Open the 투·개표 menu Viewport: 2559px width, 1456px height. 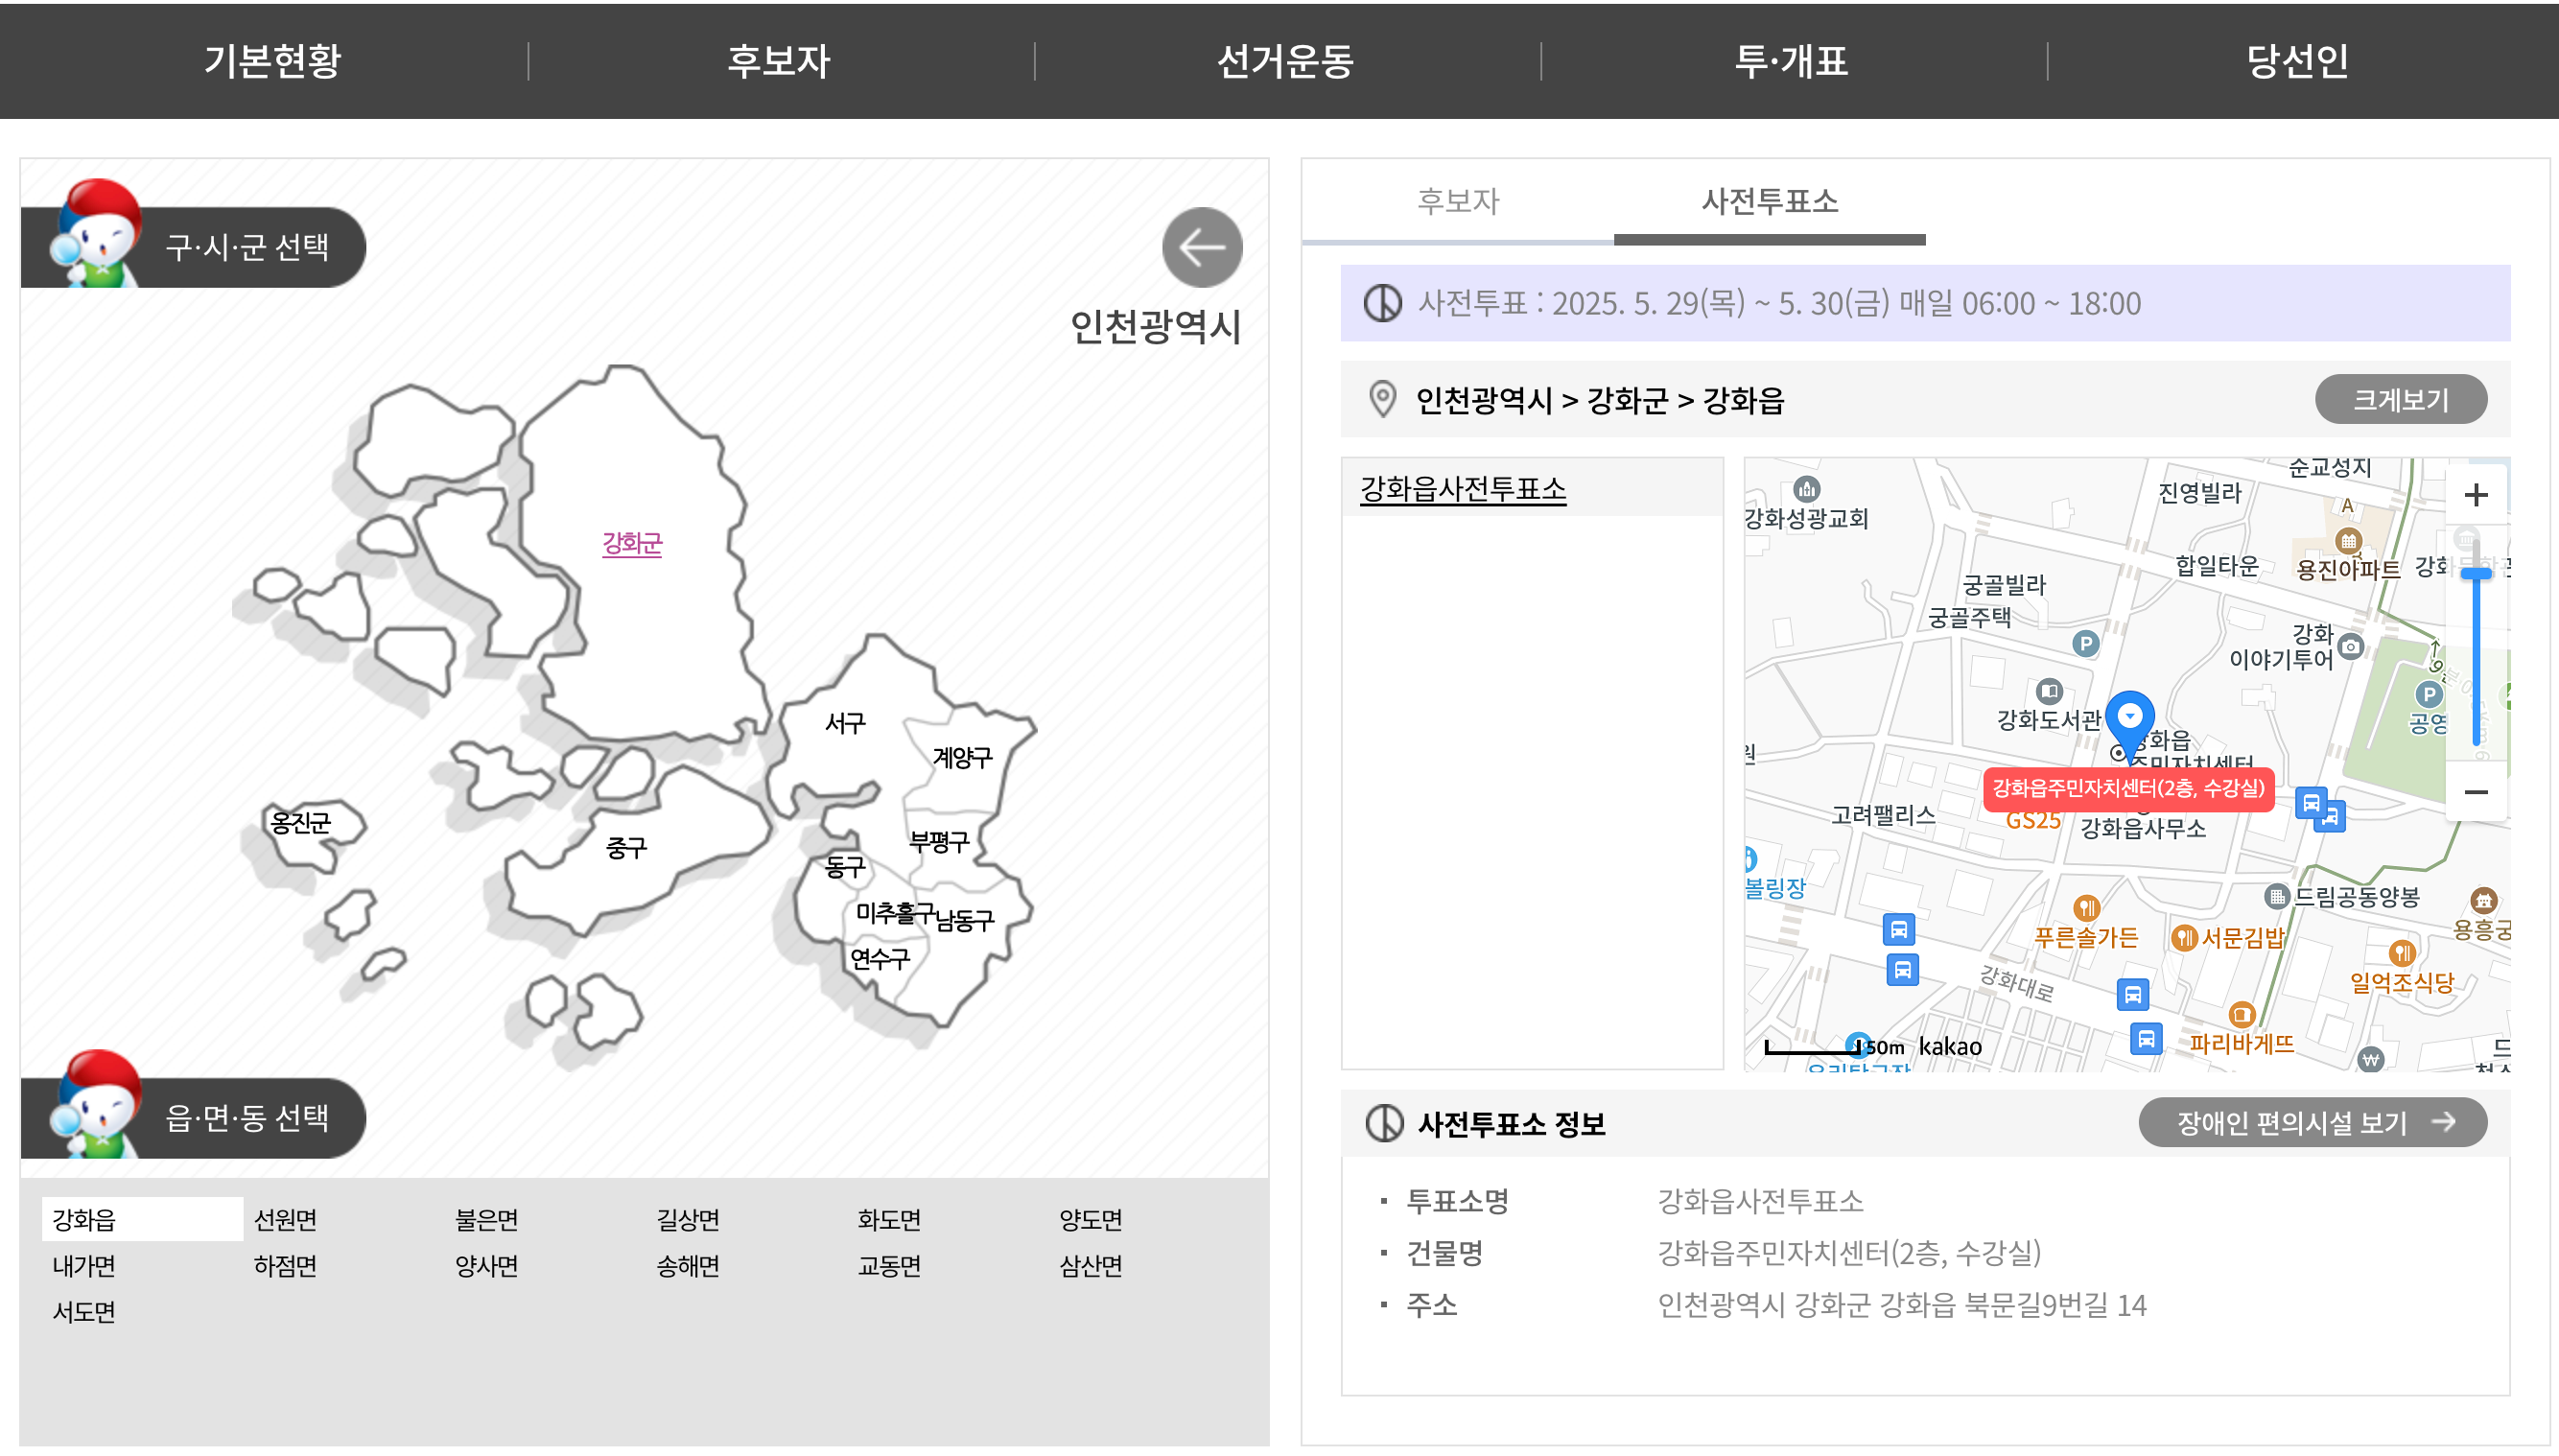1791,61
